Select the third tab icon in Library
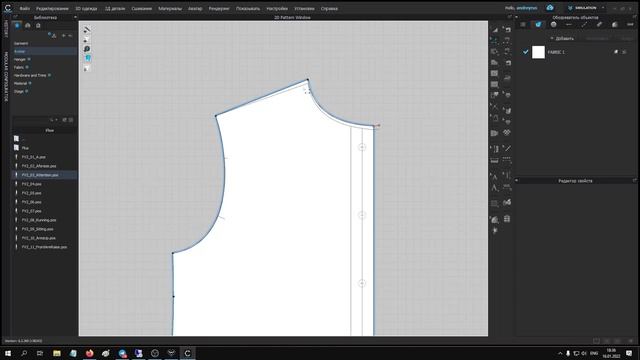This screenshot has width=640, height=360. coord(38,25)
